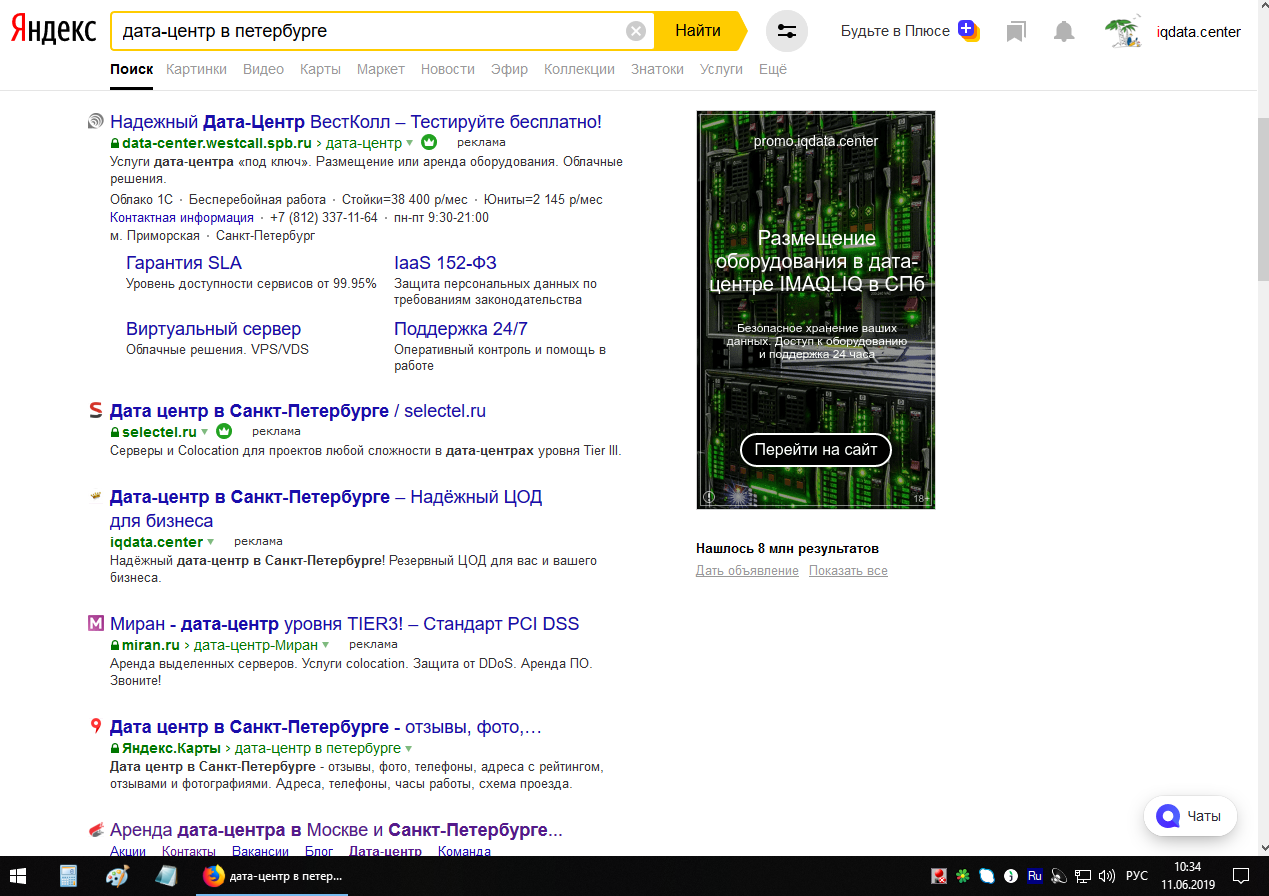Click the blue Ru keyboard tray icon
This screenshot has height=896, width=1269.
[x=1035, y=876]
